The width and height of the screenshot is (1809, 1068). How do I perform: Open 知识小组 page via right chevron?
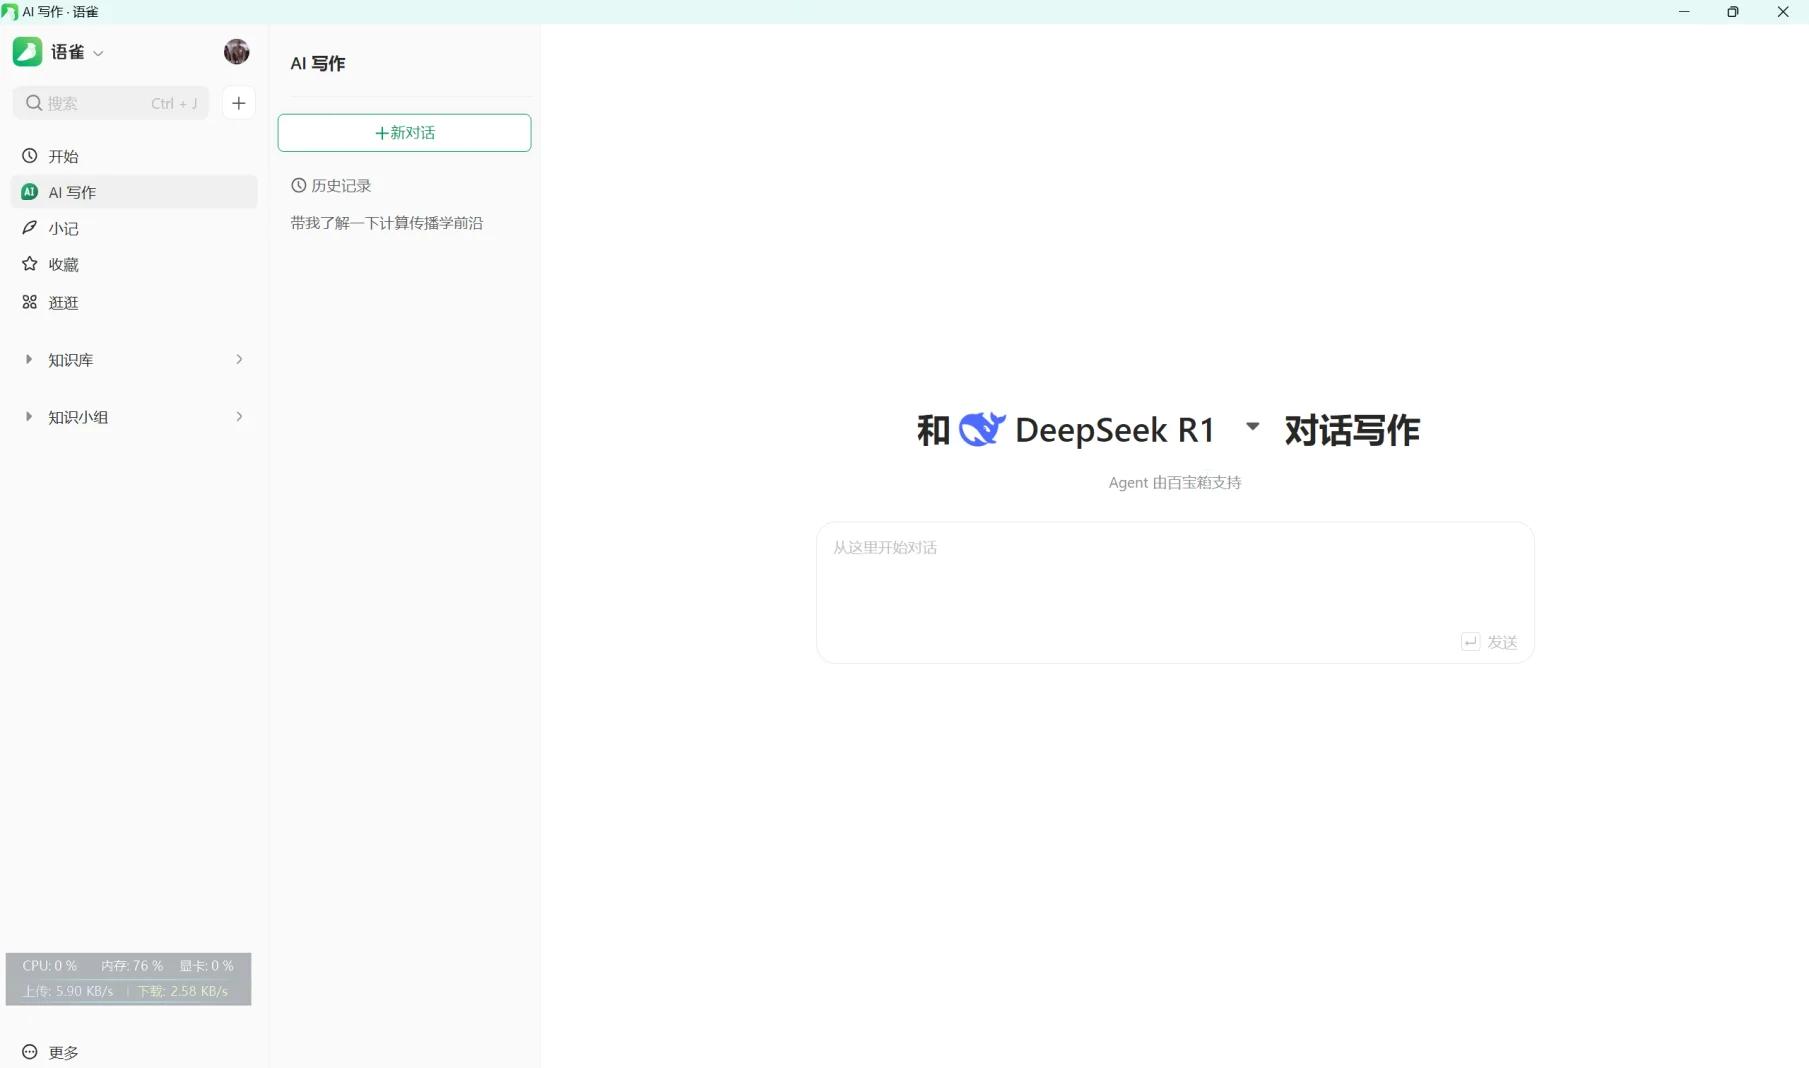coord(239,416)
